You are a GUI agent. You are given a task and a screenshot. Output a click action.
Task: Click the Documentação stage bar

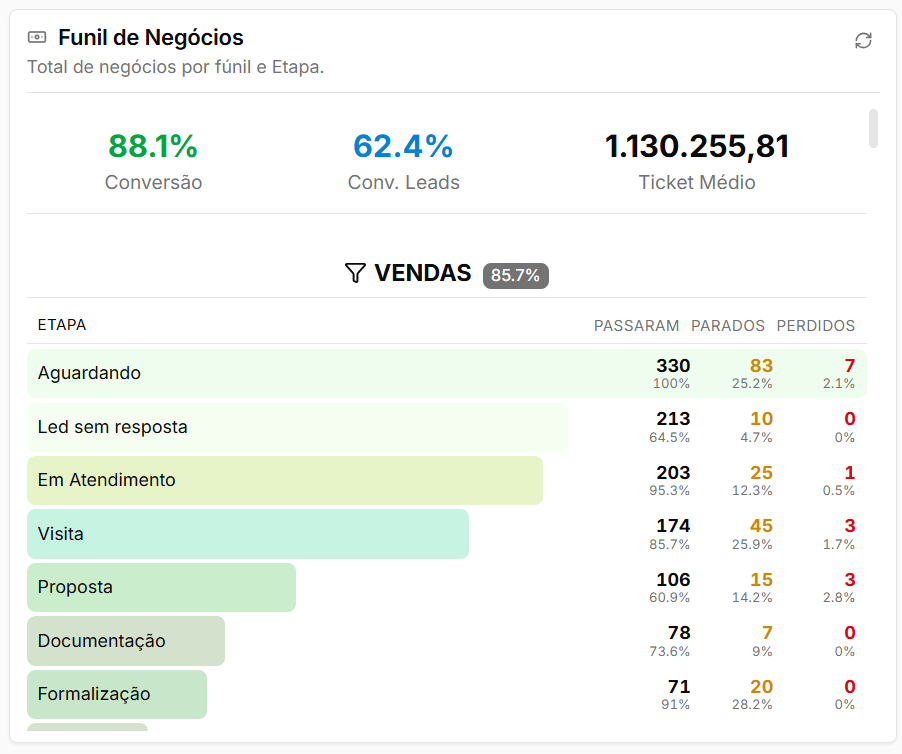tap(126, 641)
